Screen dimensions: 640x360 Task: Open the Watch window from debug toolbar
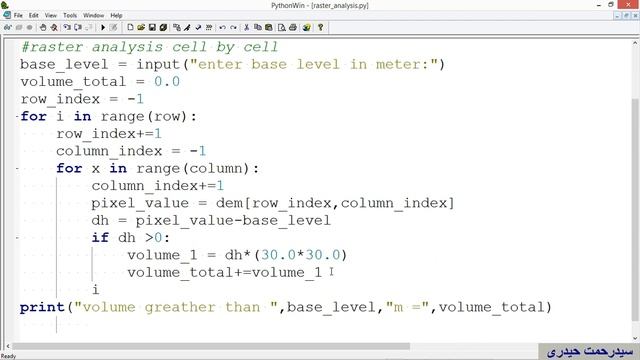[x=7, y=27]
